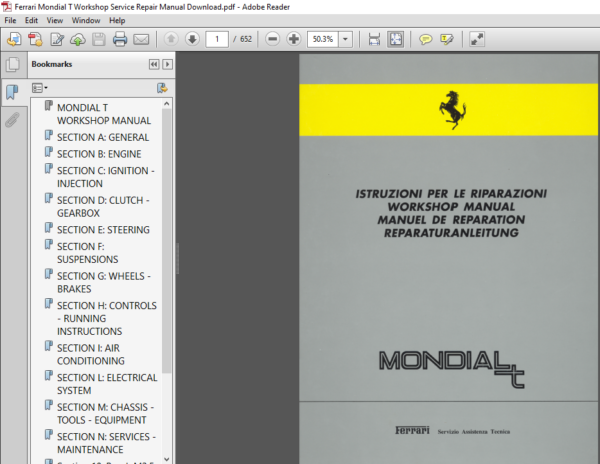
Task: Open SECTION D: CLUTCH - GEARBOX bookmark
Action: (x=103, y=207)
